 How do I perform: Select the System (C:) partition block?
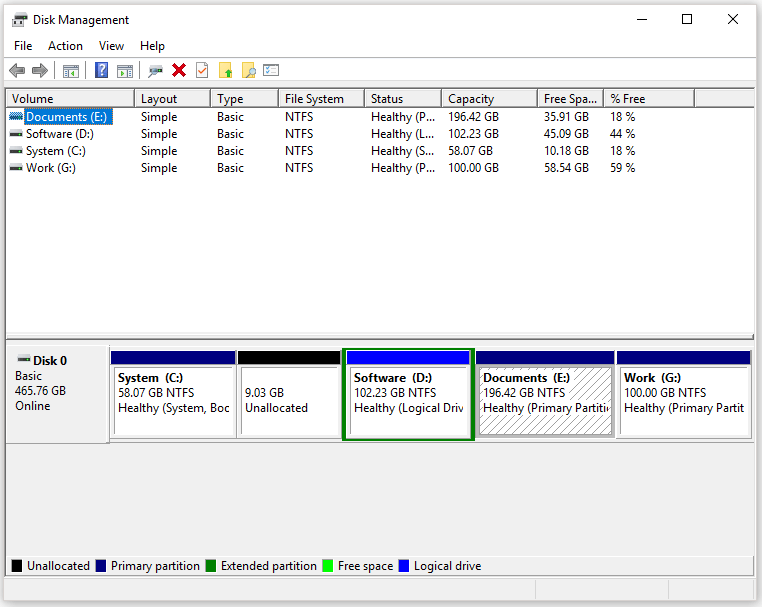pos(173,395)
